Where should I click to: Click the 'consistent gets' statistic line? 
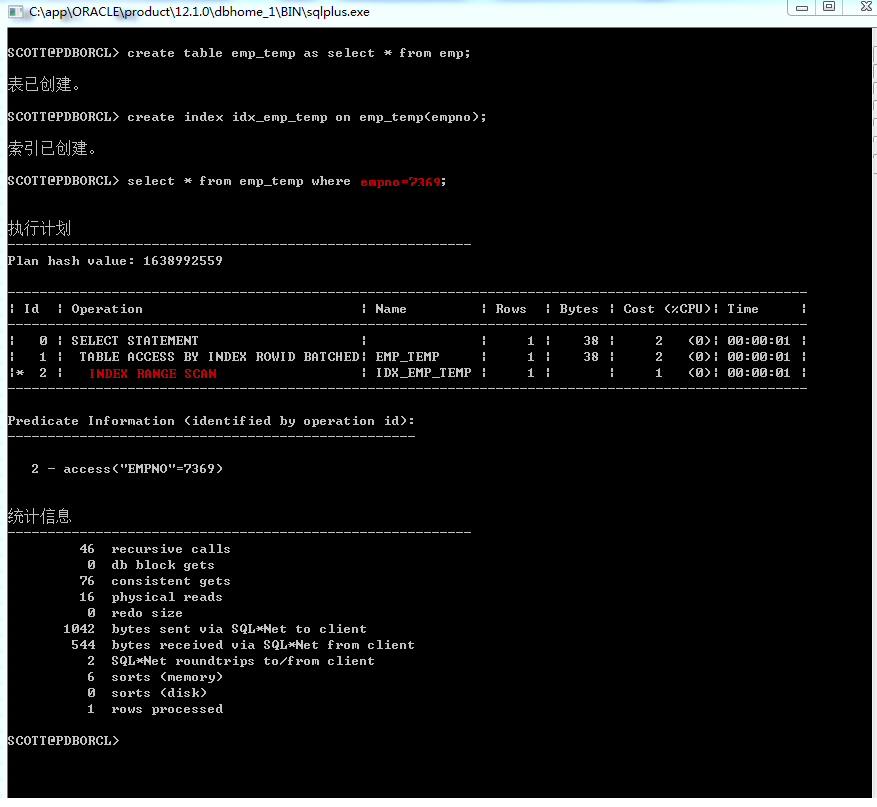(x=155, y=581)
